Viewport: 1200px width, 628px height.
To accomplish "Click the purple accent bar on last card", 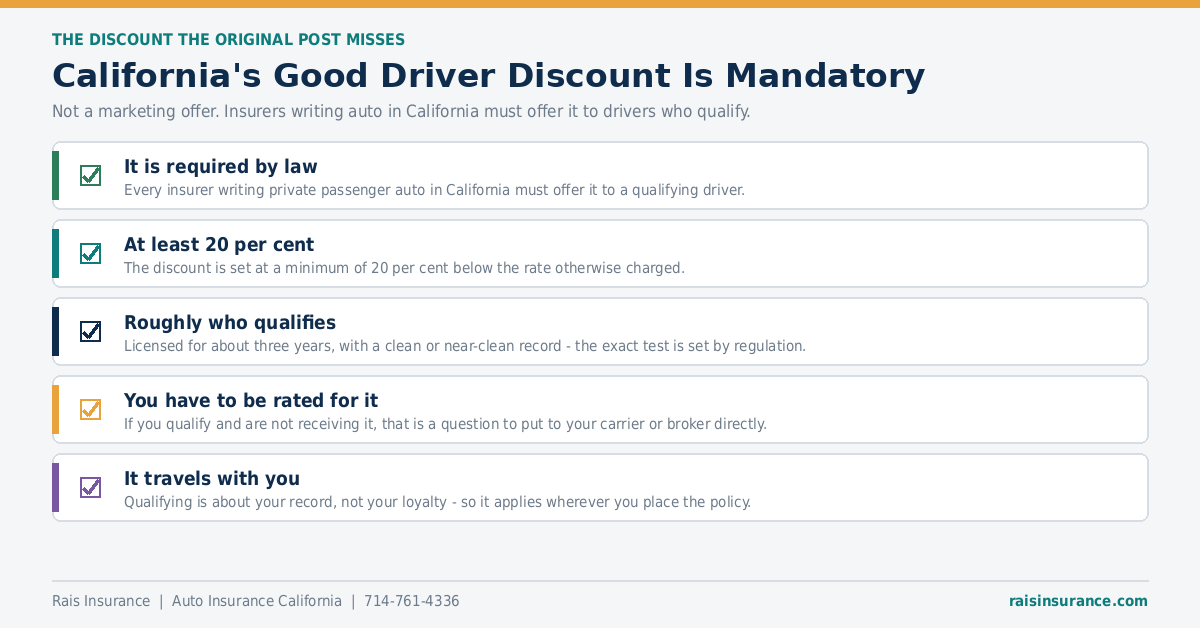I will (x=56, y=488).
